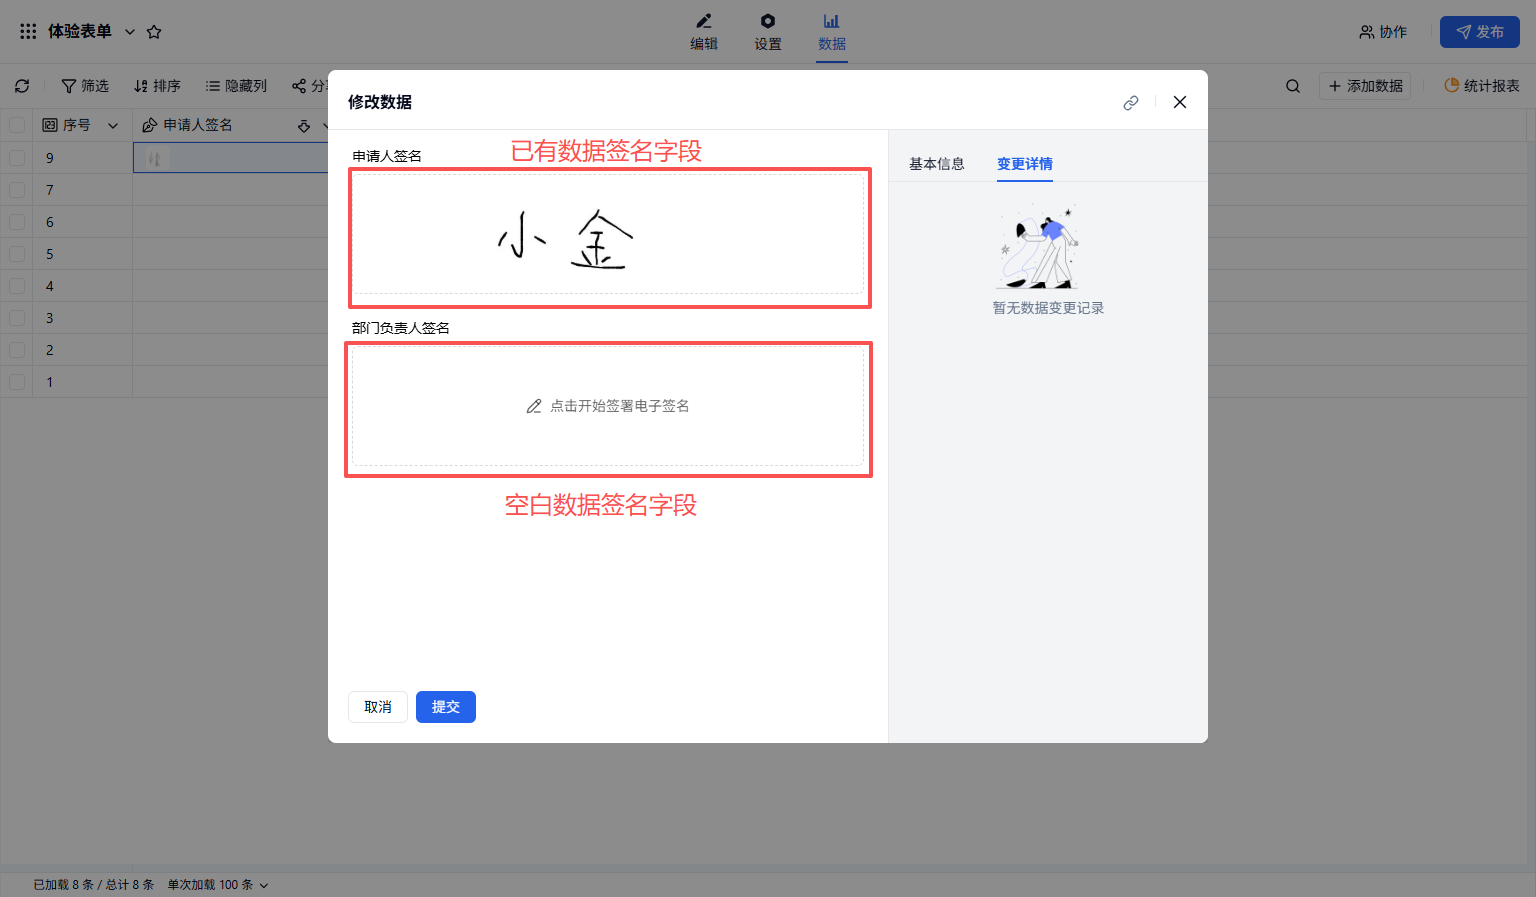Open 排序 sort tool

click(x=157, y=86)
